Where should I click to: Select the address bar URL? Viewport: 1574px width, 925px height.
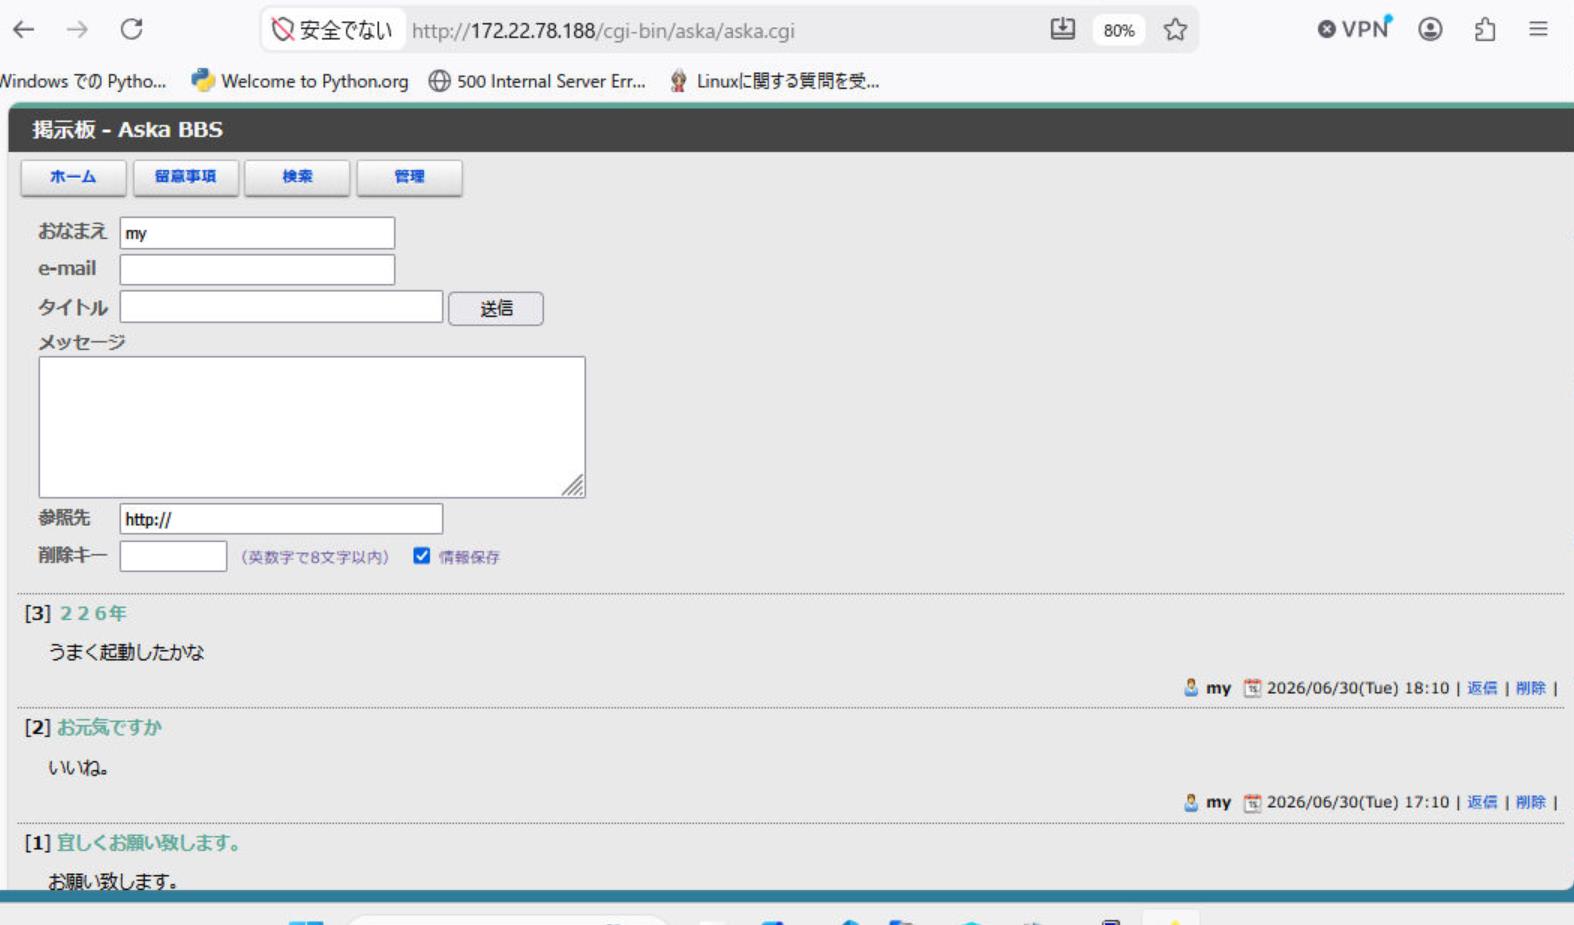[603, 31]
